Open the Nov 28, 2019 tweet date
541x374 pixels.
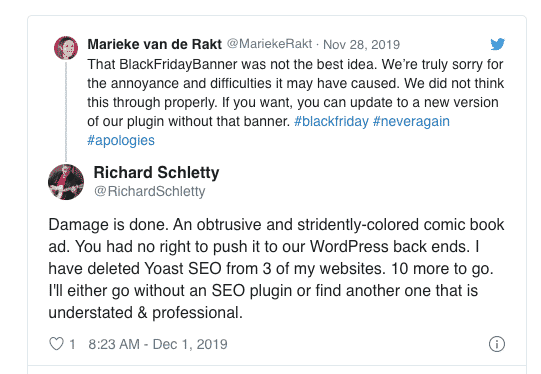click(361, 45)
